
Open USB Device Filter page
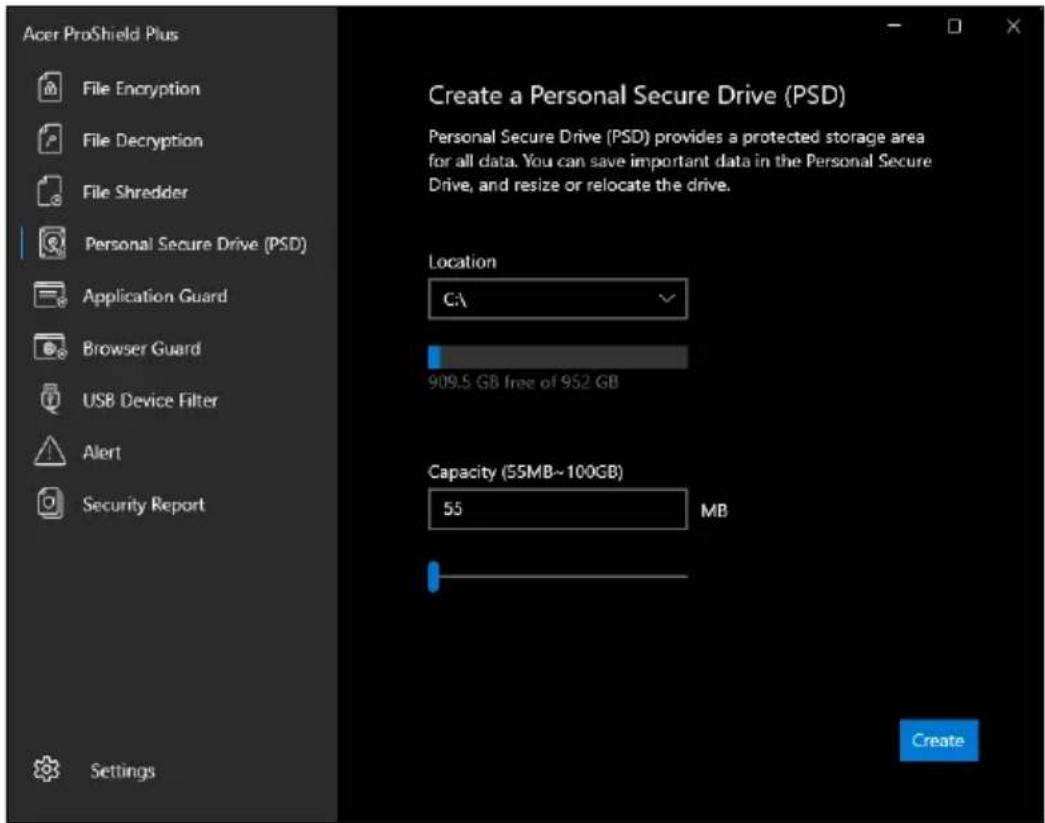click(x=150, y=401)
